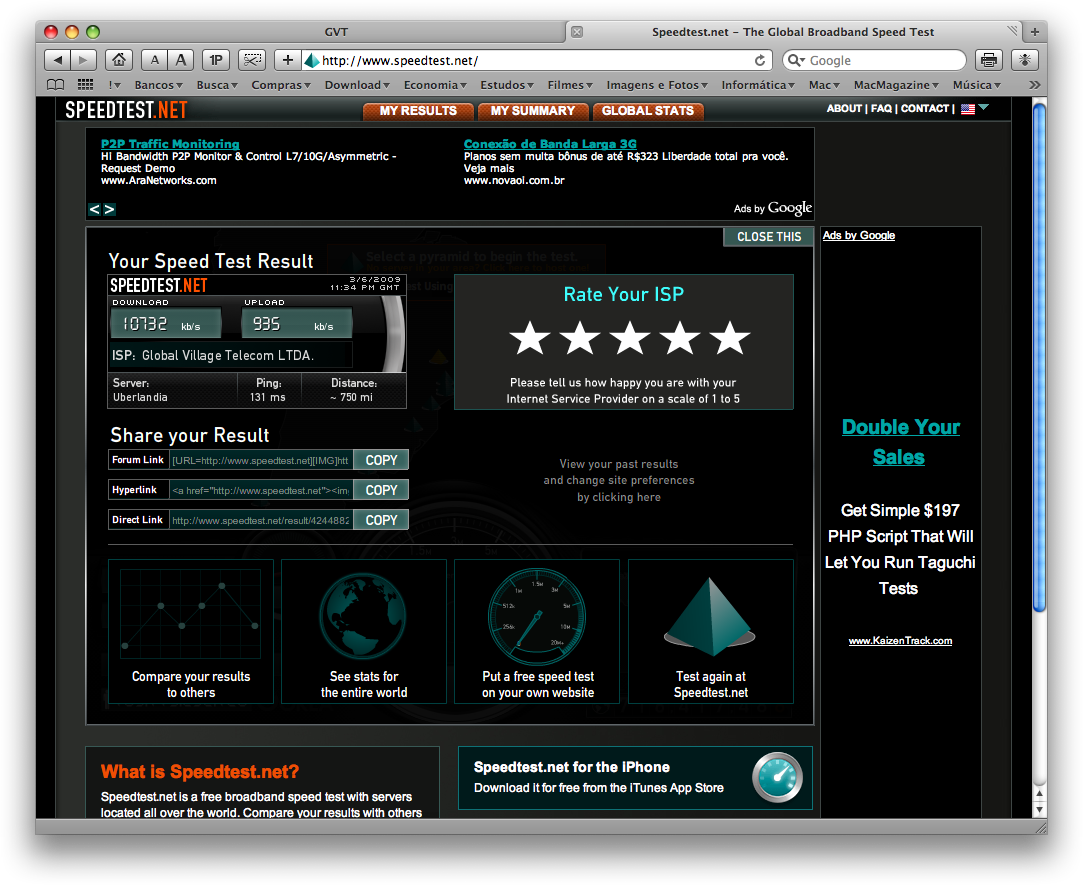Viewport: 1083px width, 885px height.
Task: Click the Home icon in Safari toolbar
Action: [x=119, y=60]
